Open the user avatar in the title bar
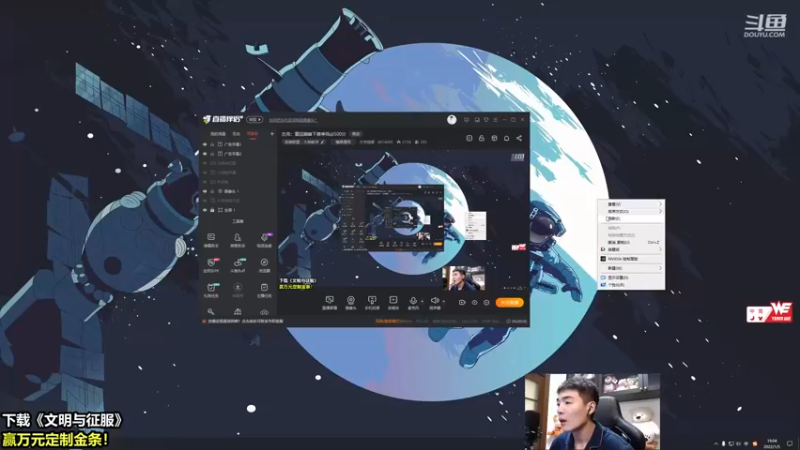The image size is (800, 450). [452, 119]
